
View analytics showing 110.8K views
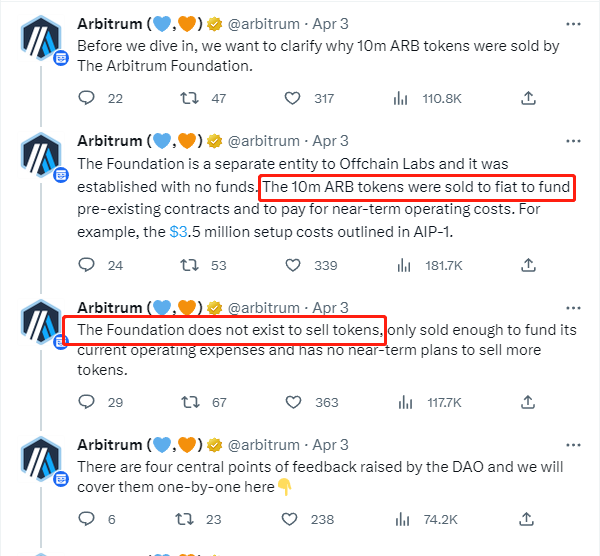tap(400, 98)
